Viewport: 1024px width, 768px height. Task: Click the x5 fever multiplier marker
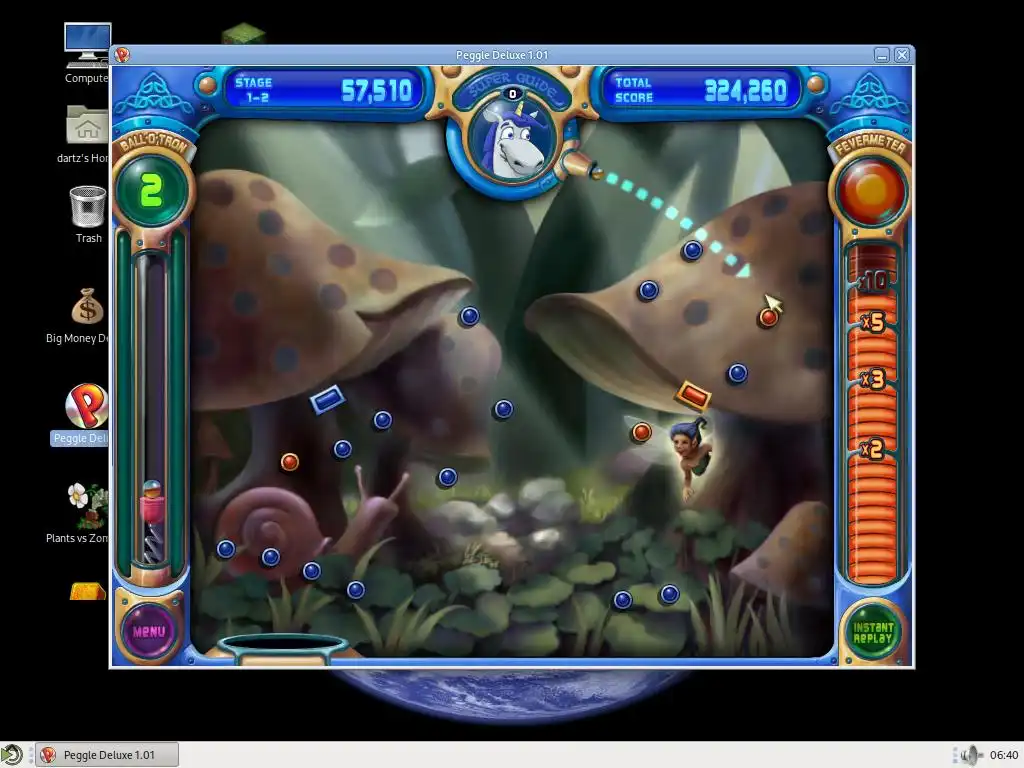click(x=873, y=322)
